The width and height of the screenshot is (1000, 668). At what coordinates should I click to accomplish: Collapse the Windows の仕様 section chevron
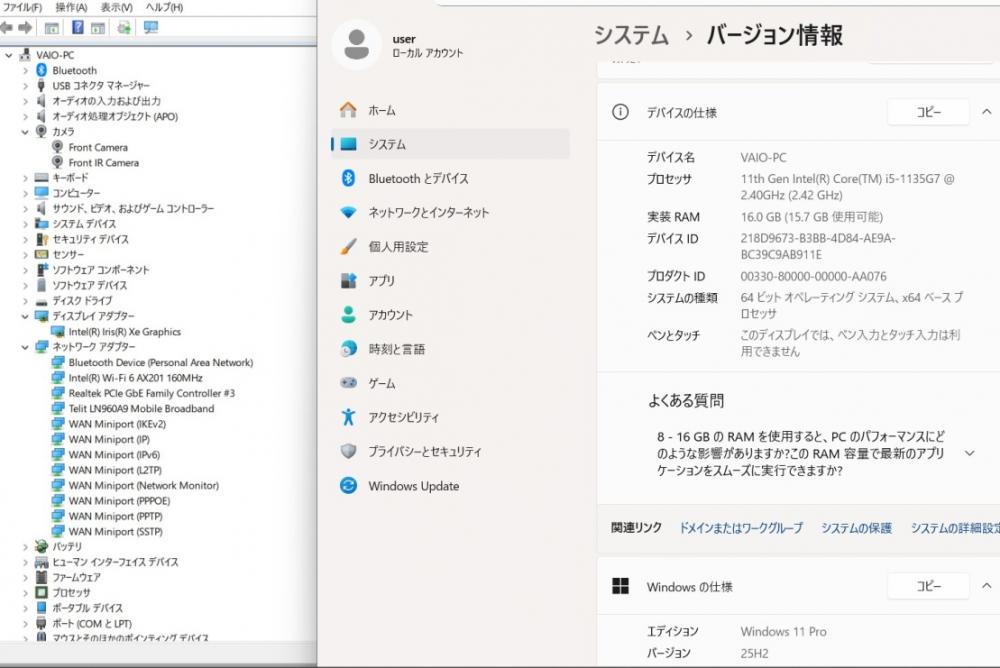click(987, 586)
